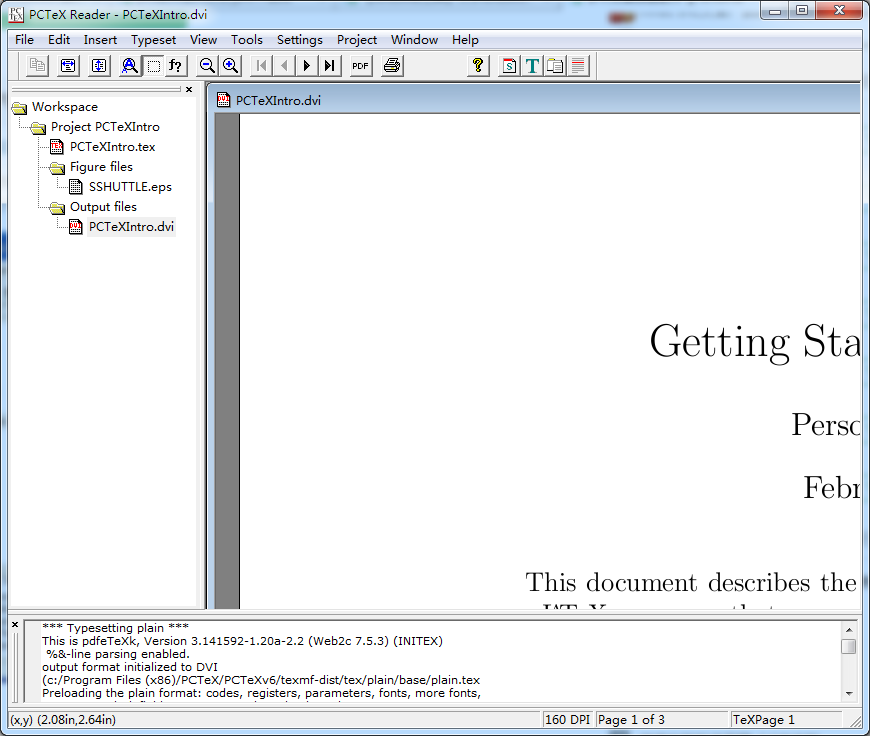Viewport: 870px width, 736px height.
Task: Select the Figure files folder label
Action: (102, 167)
